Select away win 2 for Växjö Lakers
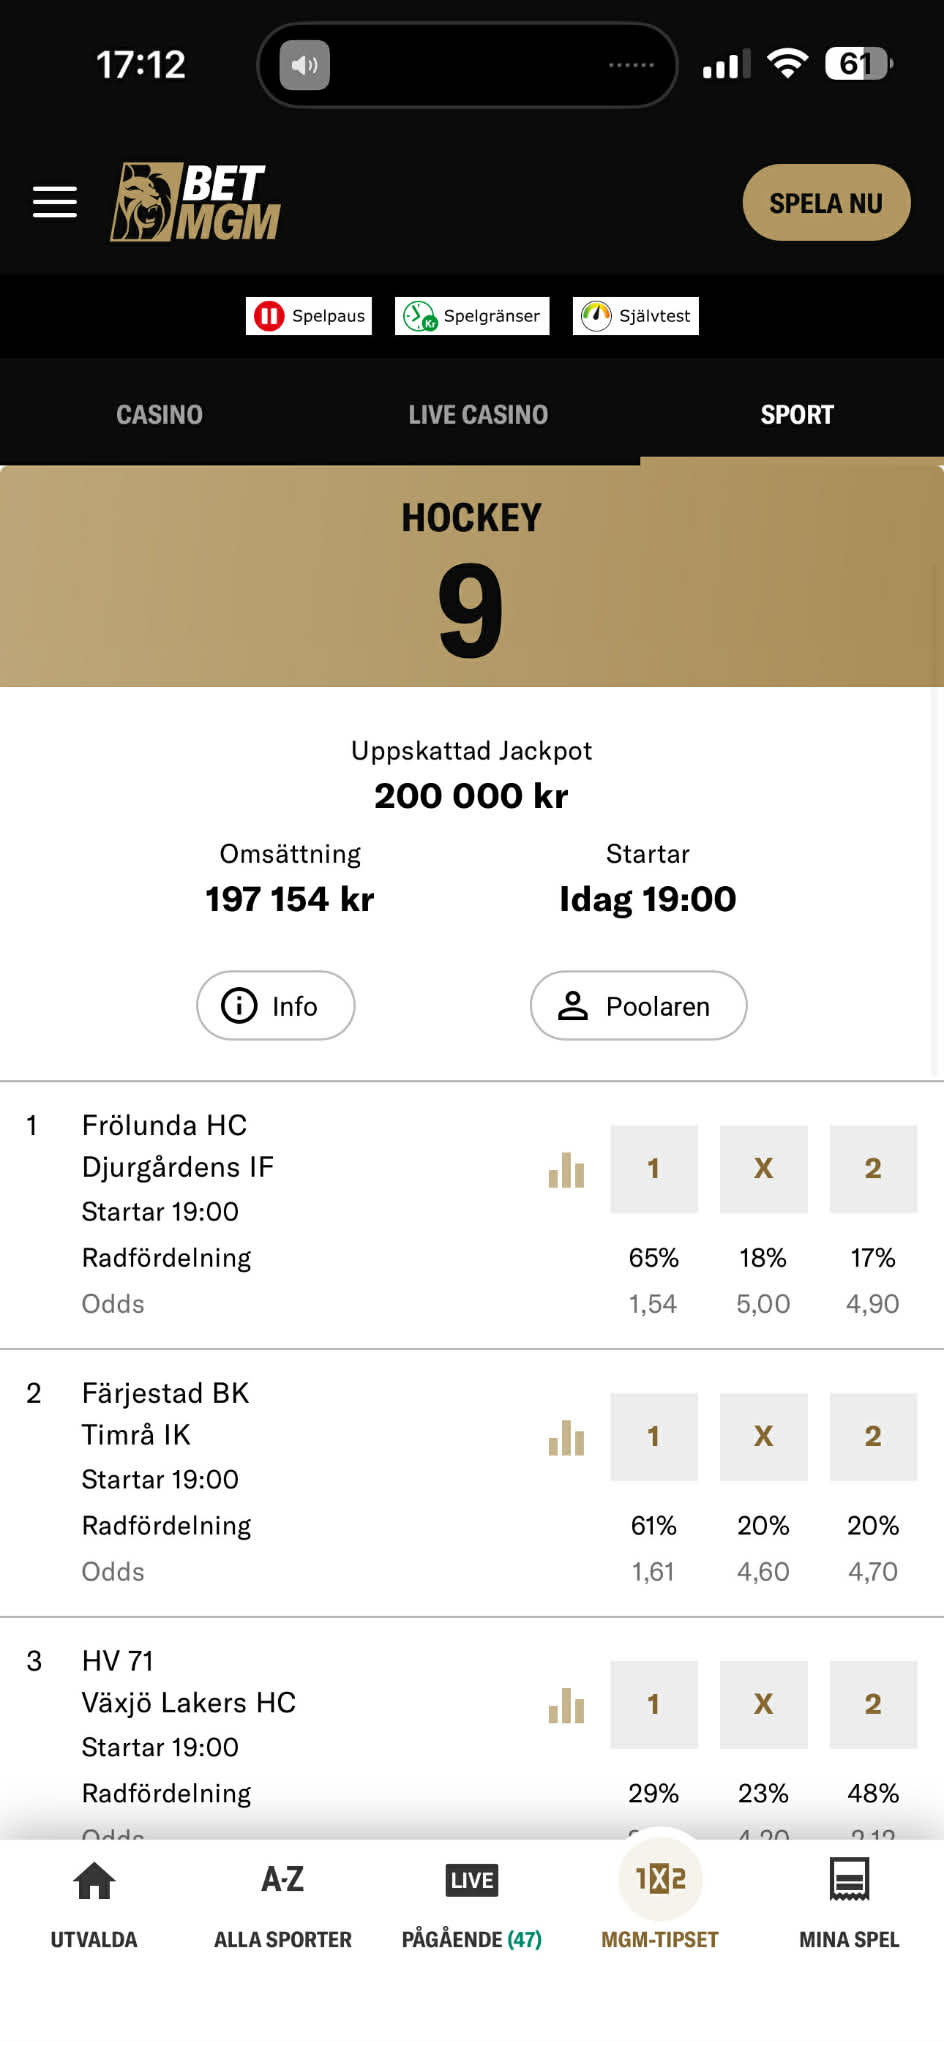944x2046 pixels. point(873,1705)
